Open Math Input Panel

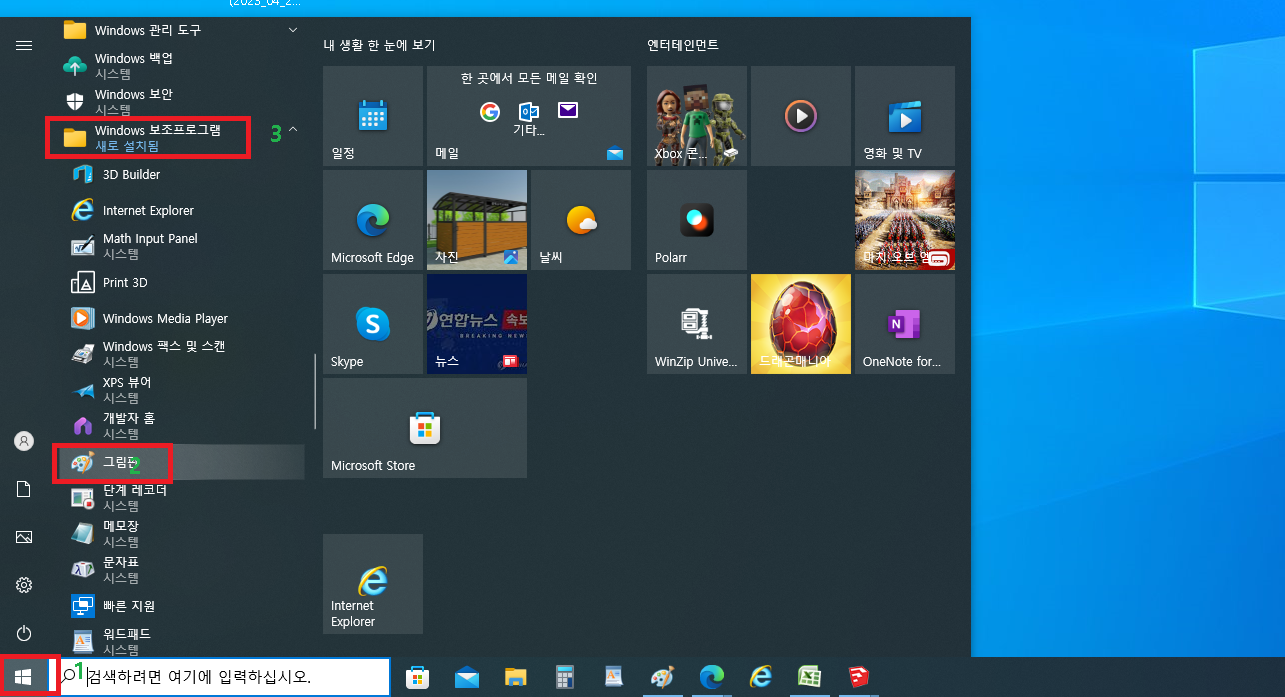pos(180,246)
